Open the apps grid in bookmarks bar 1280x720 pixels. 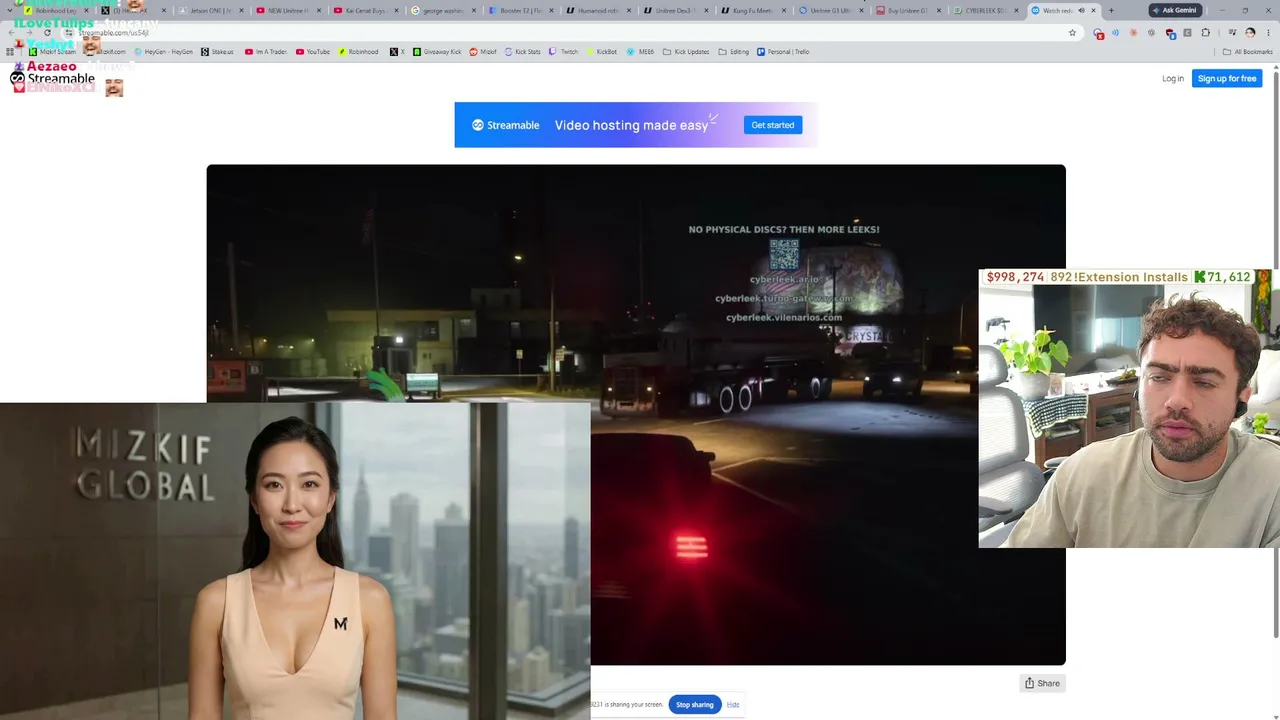pyautogui.click(x=10, y=52)
